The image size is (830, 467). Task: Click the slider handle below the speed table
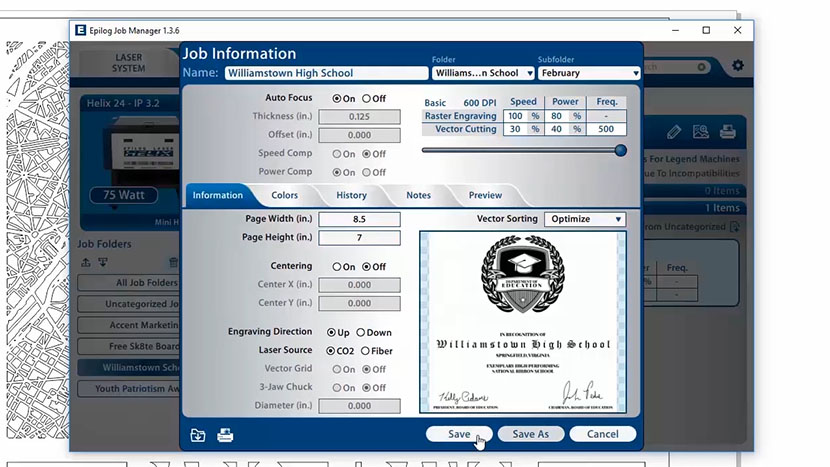(620, 151)
